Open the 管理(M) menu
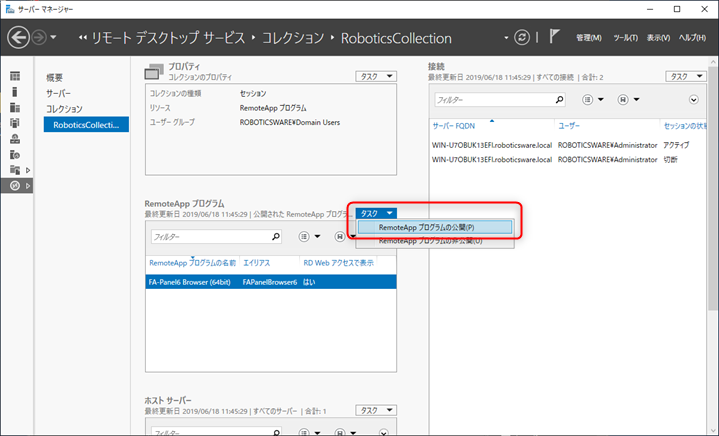The height and width of the screenshot is (436, 719). click(589, 38)
